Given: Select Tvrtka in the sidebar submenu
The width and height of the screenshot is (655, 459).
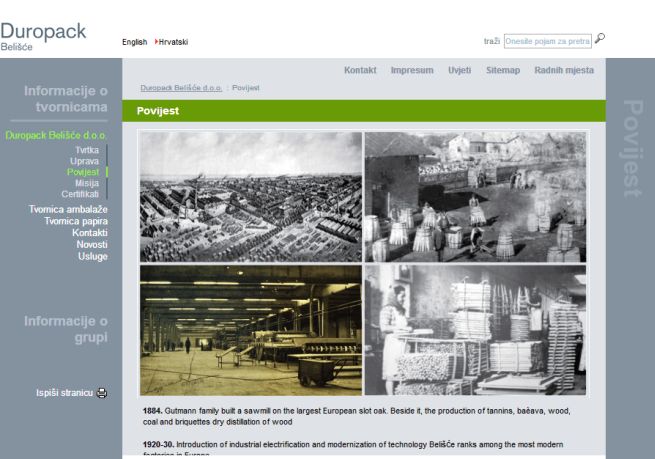Looking at the screenshot, I should 87,150.
